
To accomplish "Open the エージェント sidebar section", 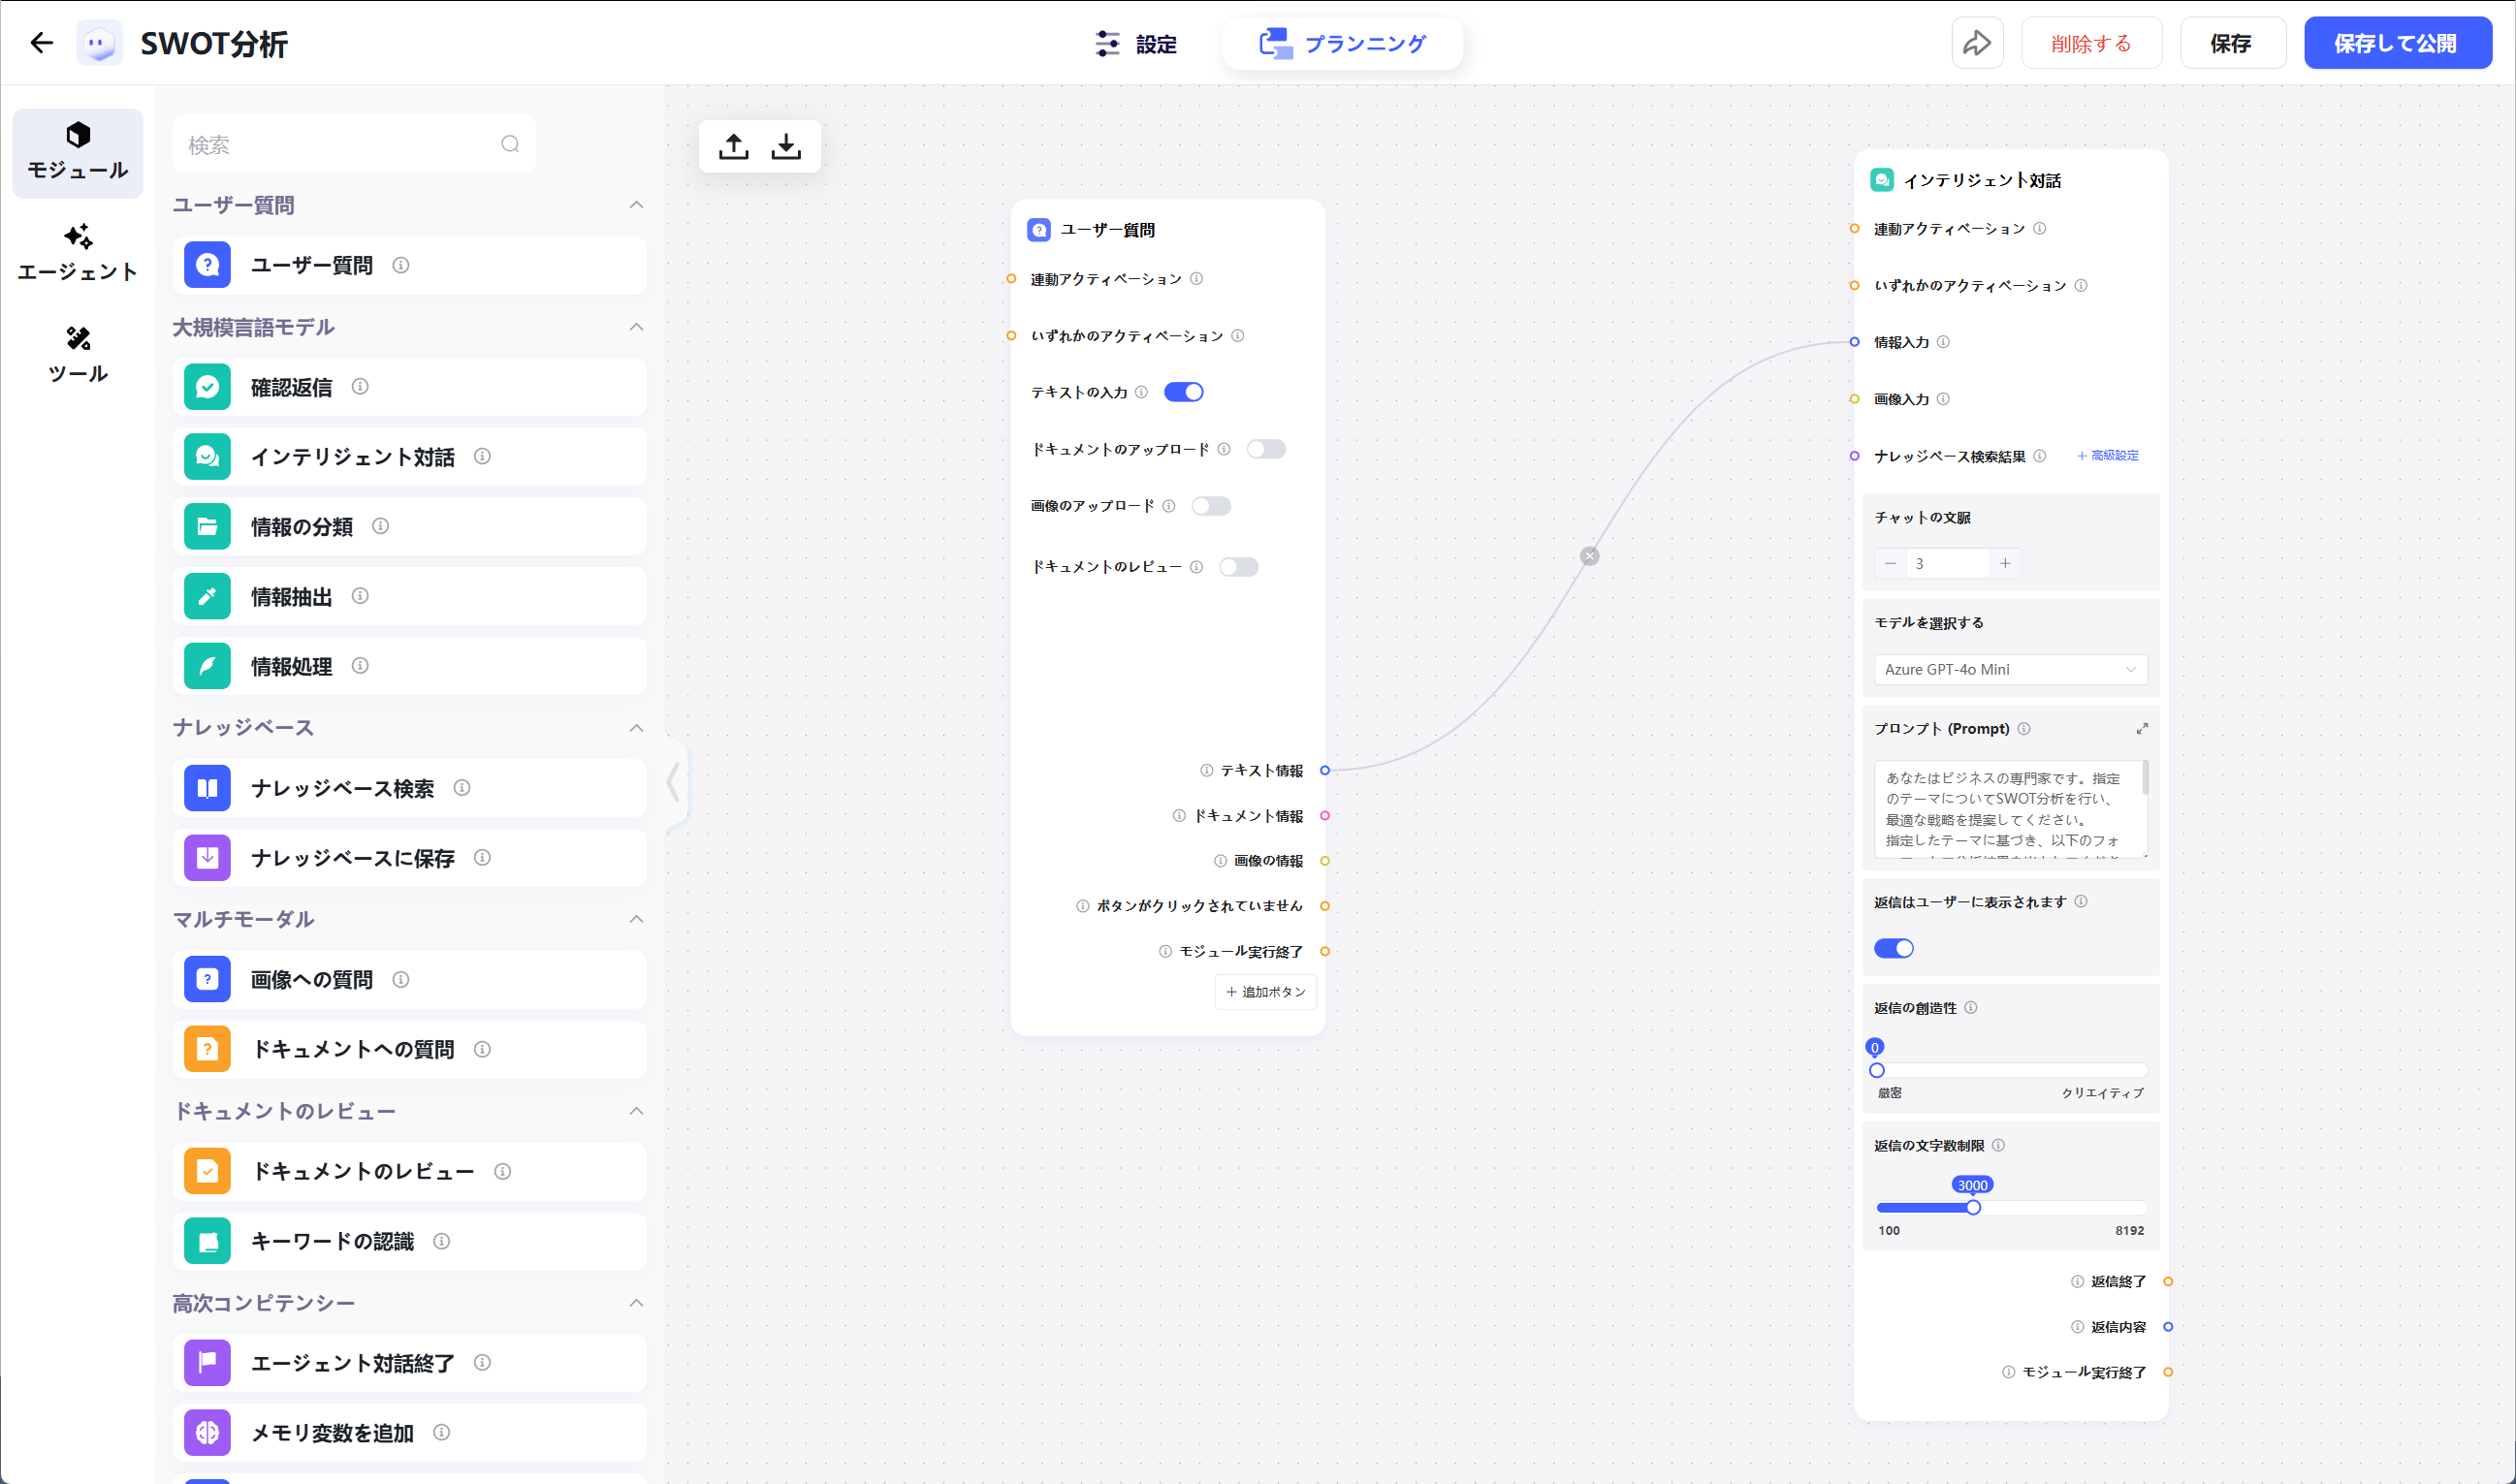I will coord(78,252).
